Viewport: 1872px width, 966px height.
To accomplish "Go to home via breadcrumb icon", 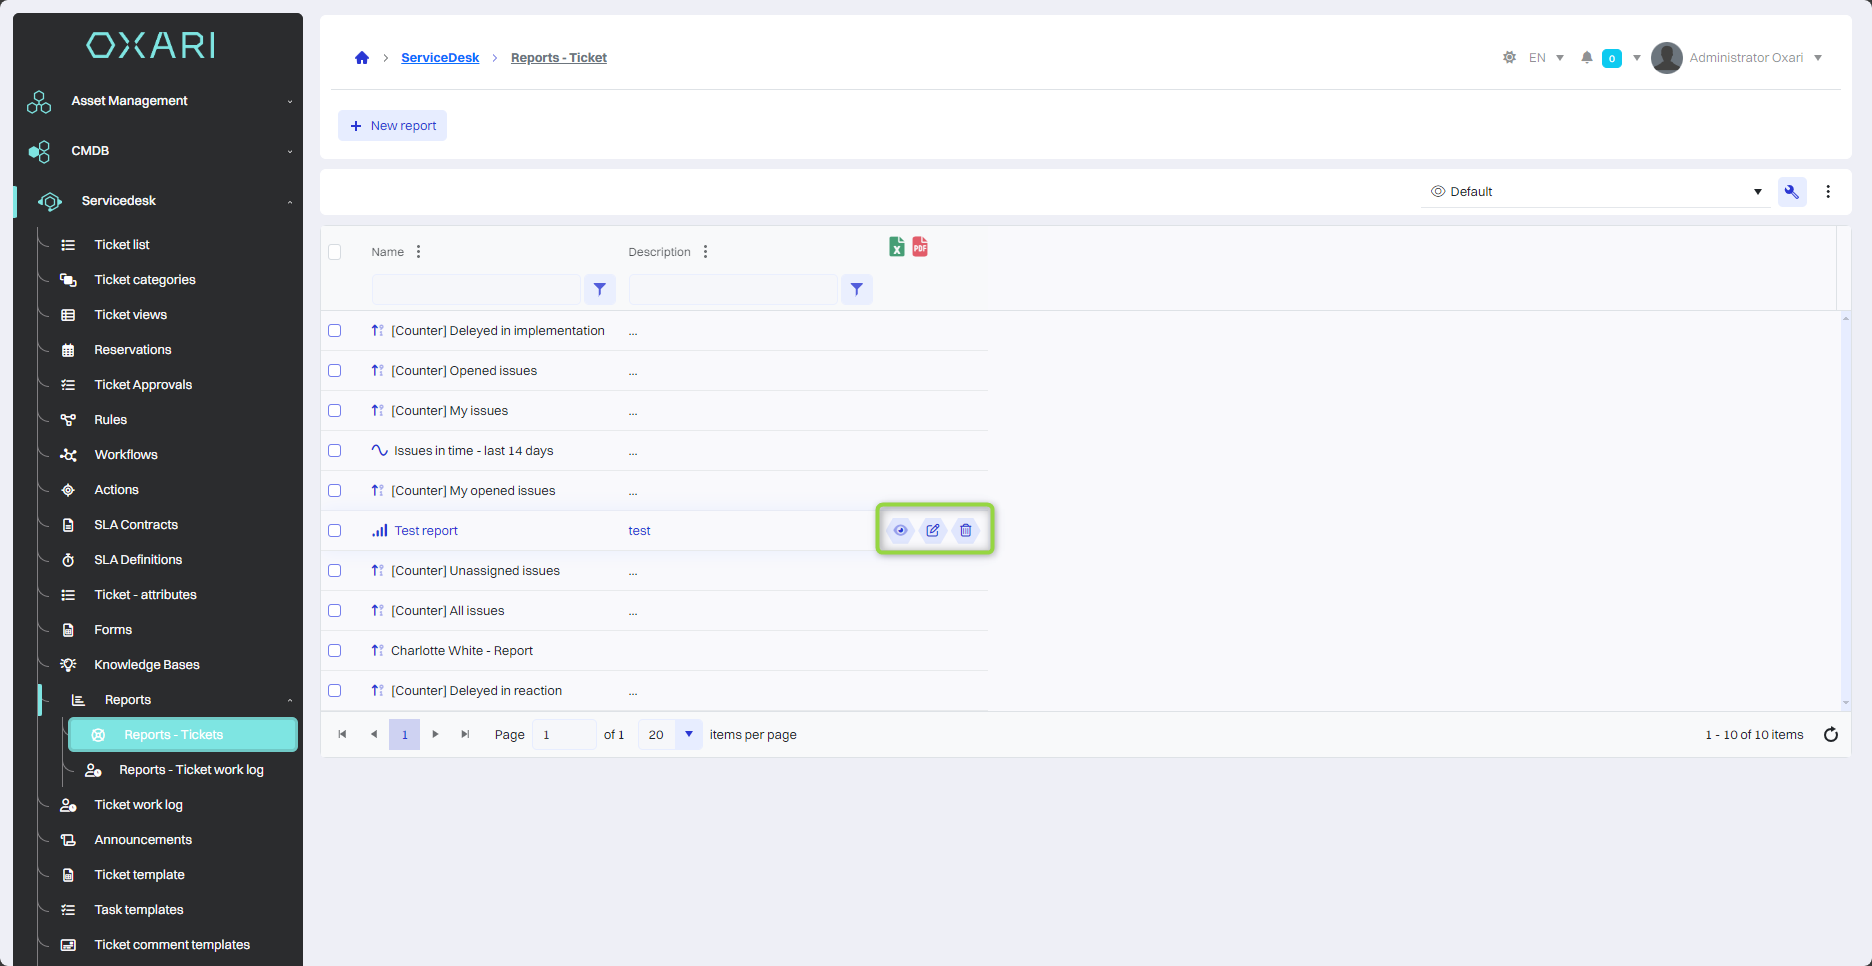I will (x=362, y=58).
